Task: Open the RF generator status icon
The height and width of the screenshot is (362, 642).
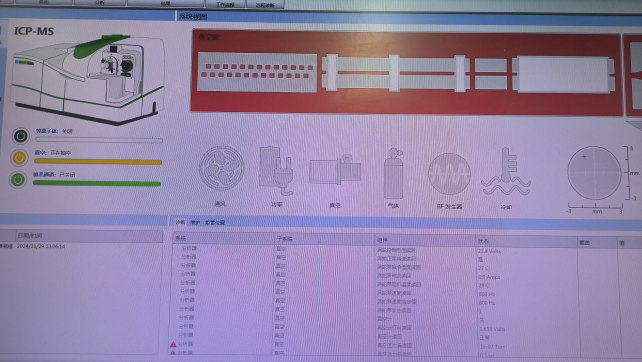Action: coord(449,174)
